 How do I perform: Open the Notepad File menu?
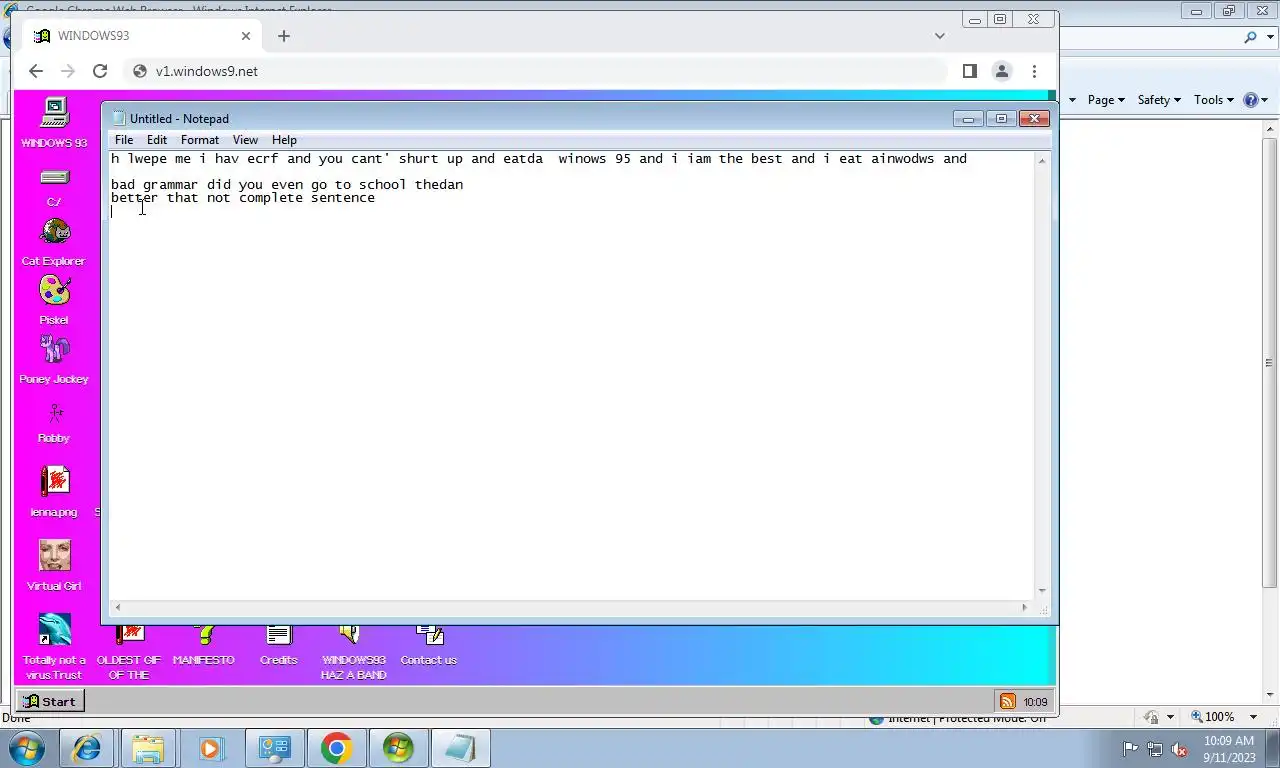coord(124,140)
